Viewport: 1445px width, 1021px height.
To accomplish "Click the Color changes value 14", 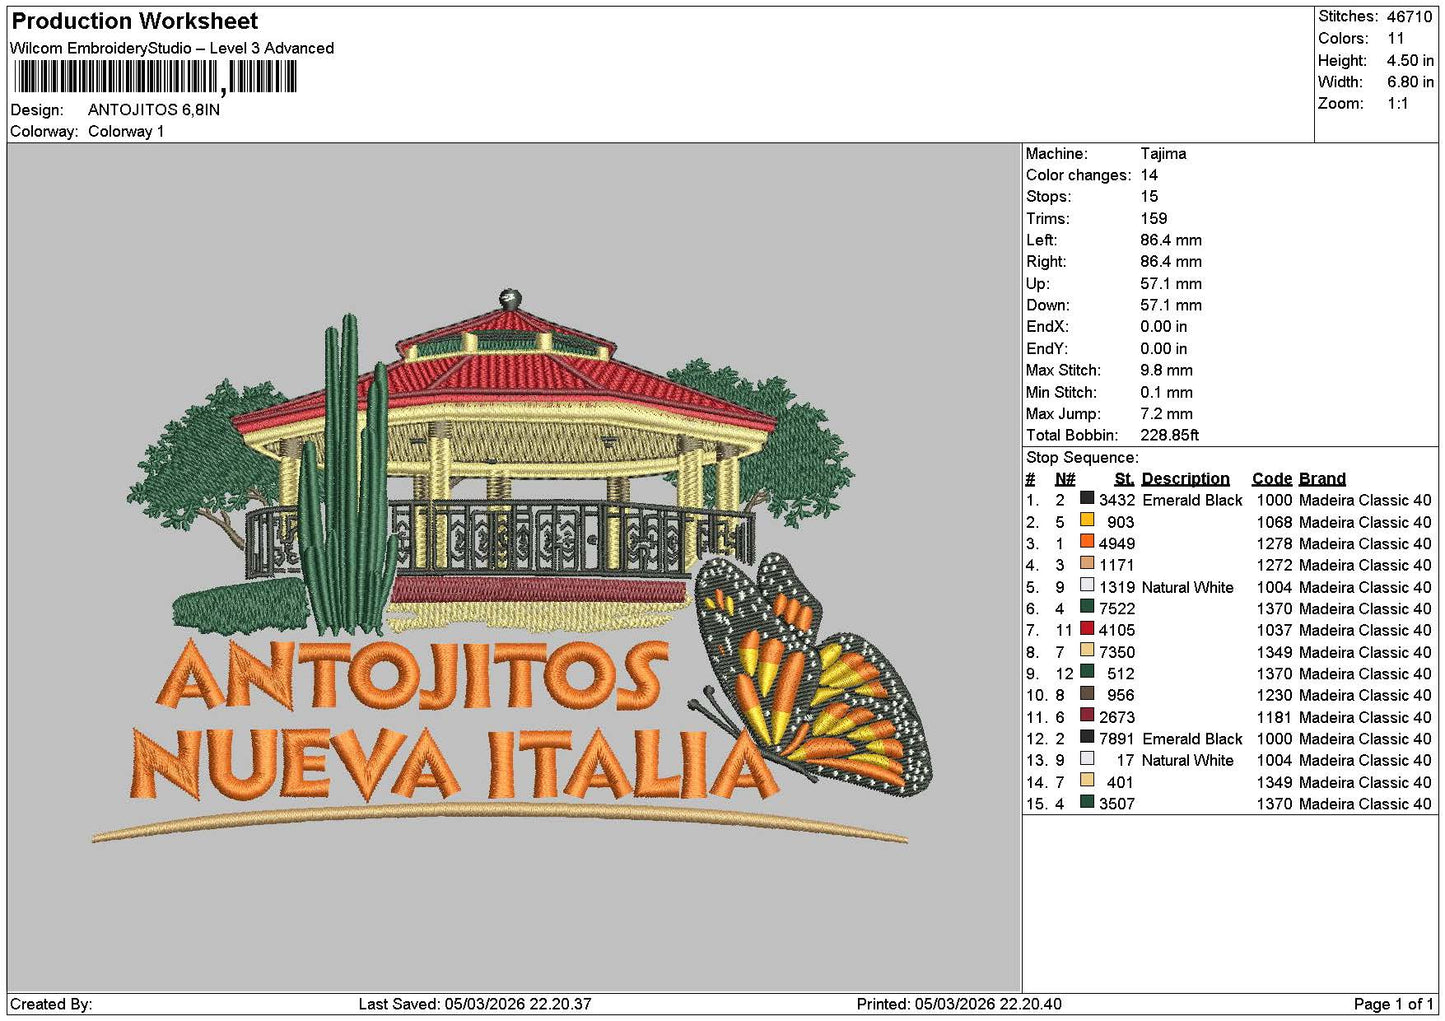I will [x=1149, y=175].
